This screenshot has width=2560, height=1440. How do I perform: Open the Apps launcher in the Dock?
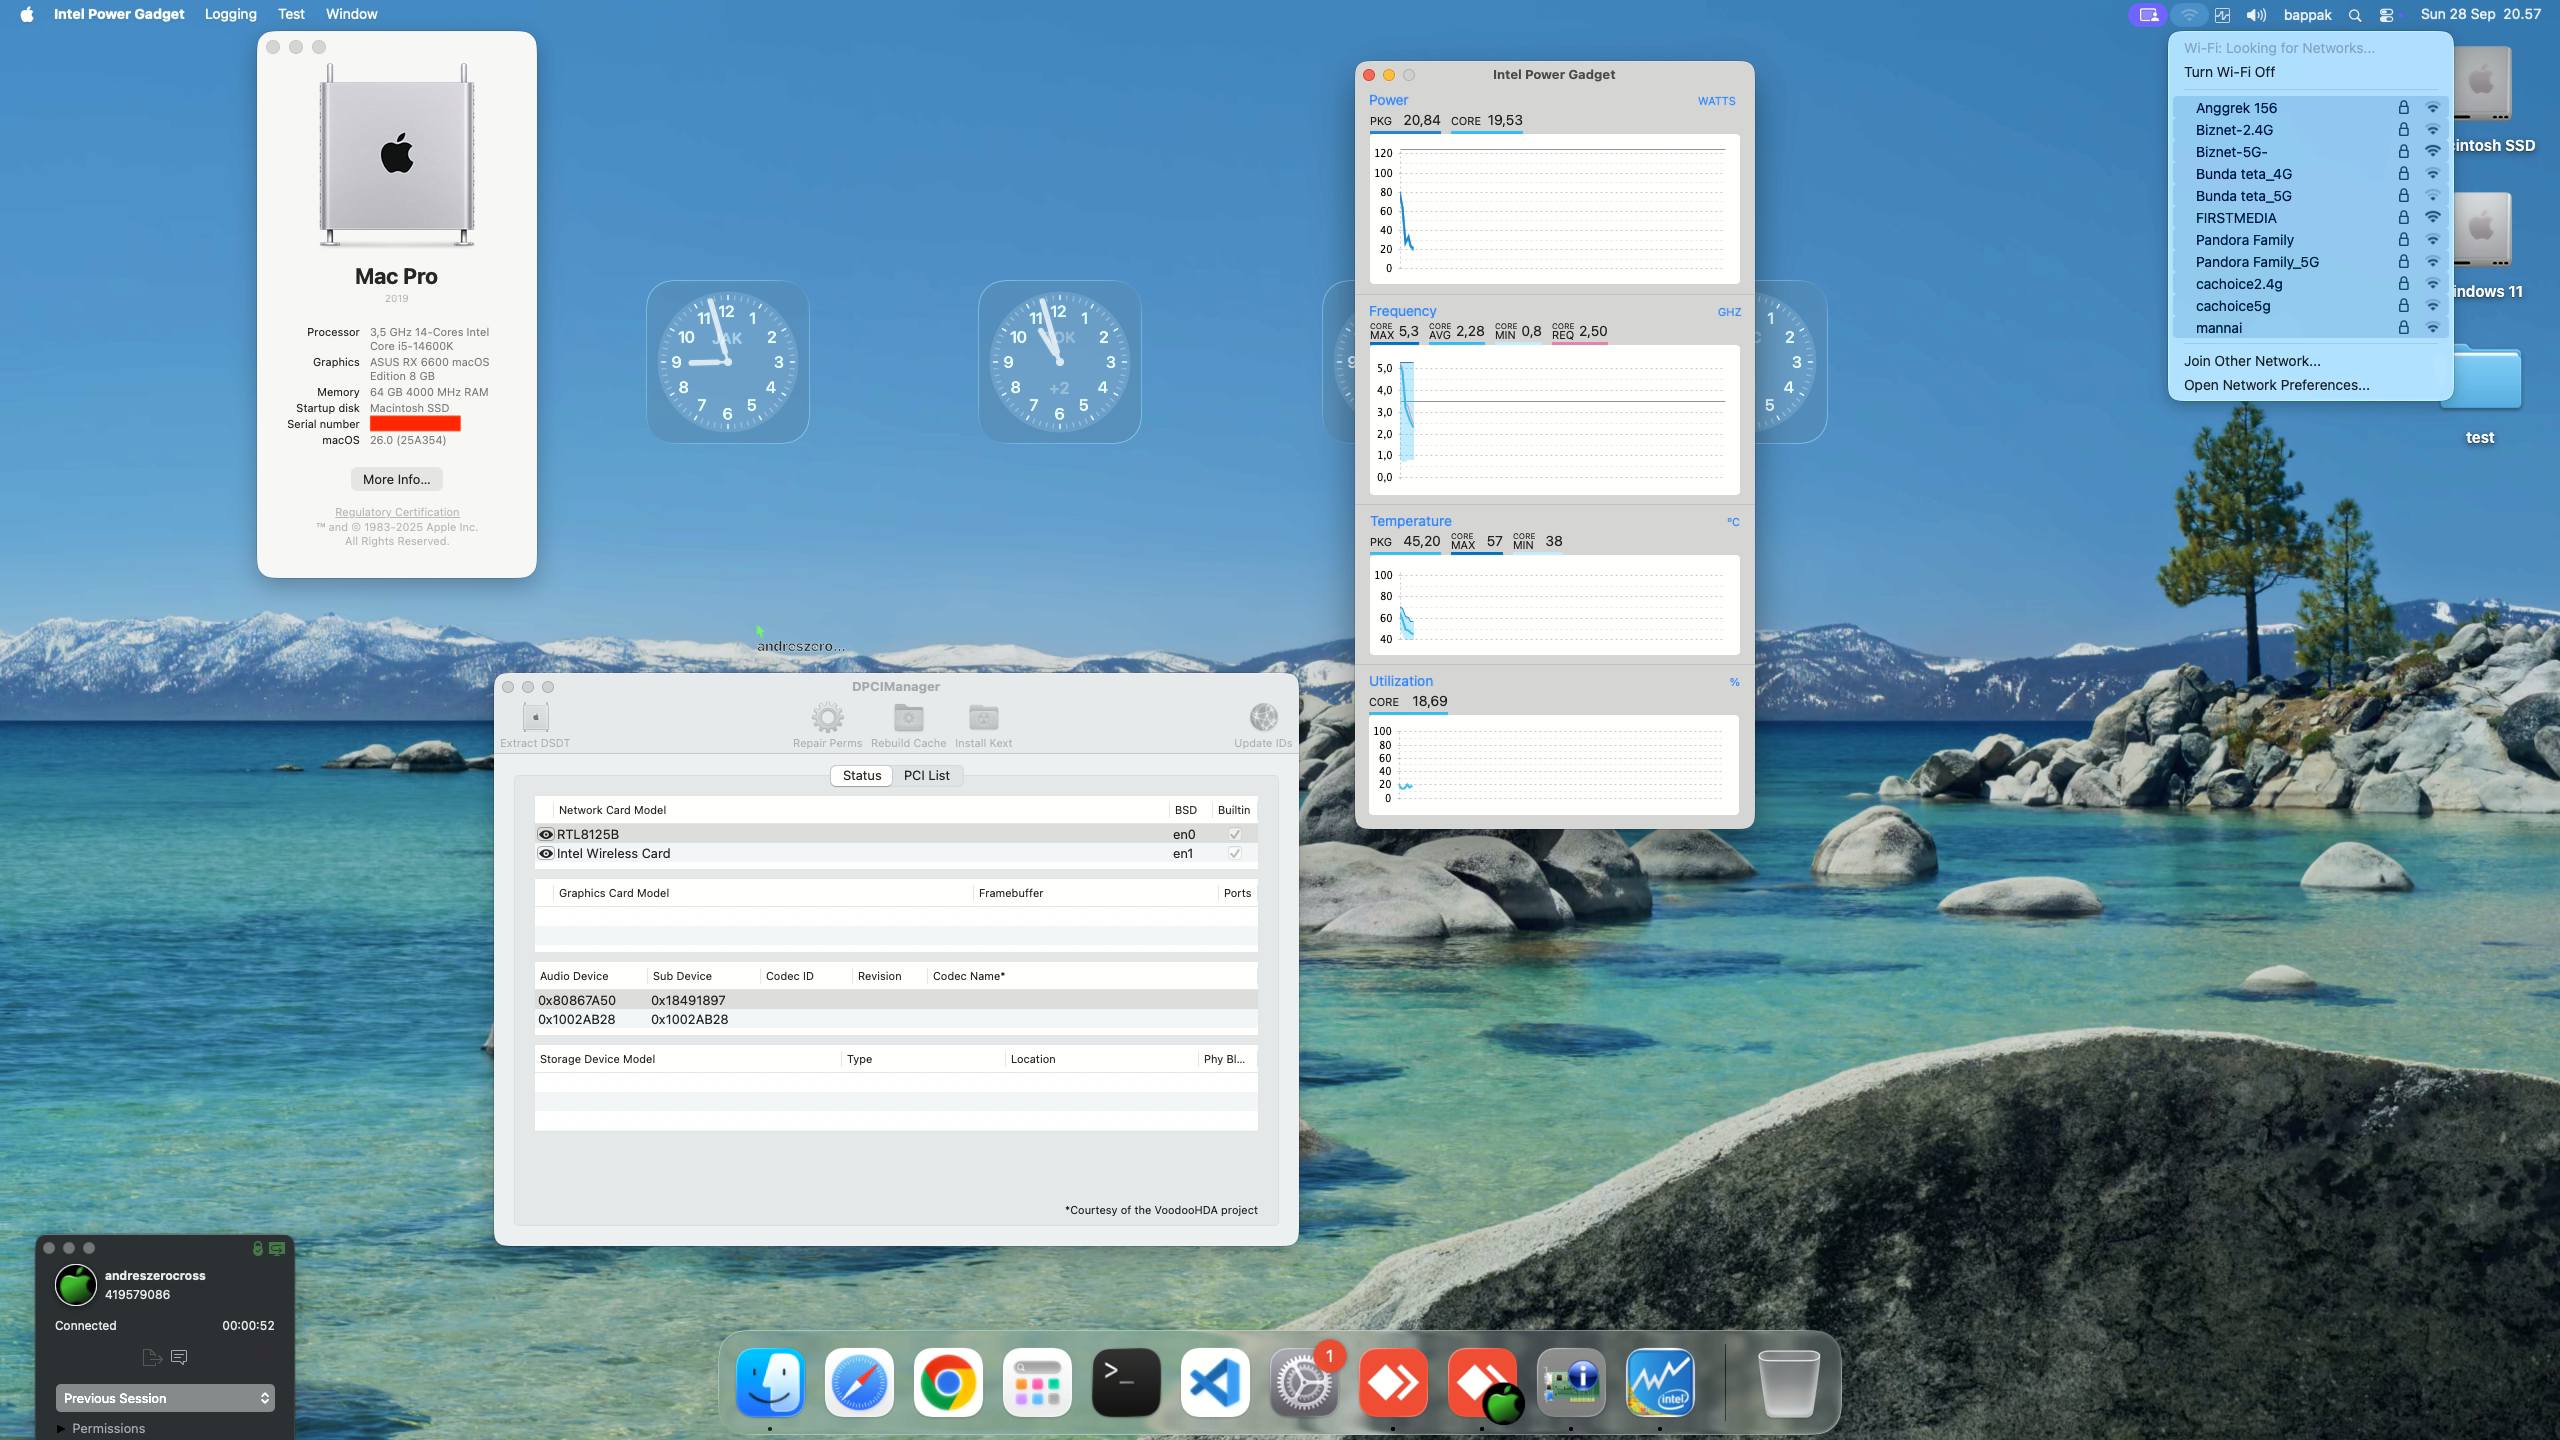1037,1383
